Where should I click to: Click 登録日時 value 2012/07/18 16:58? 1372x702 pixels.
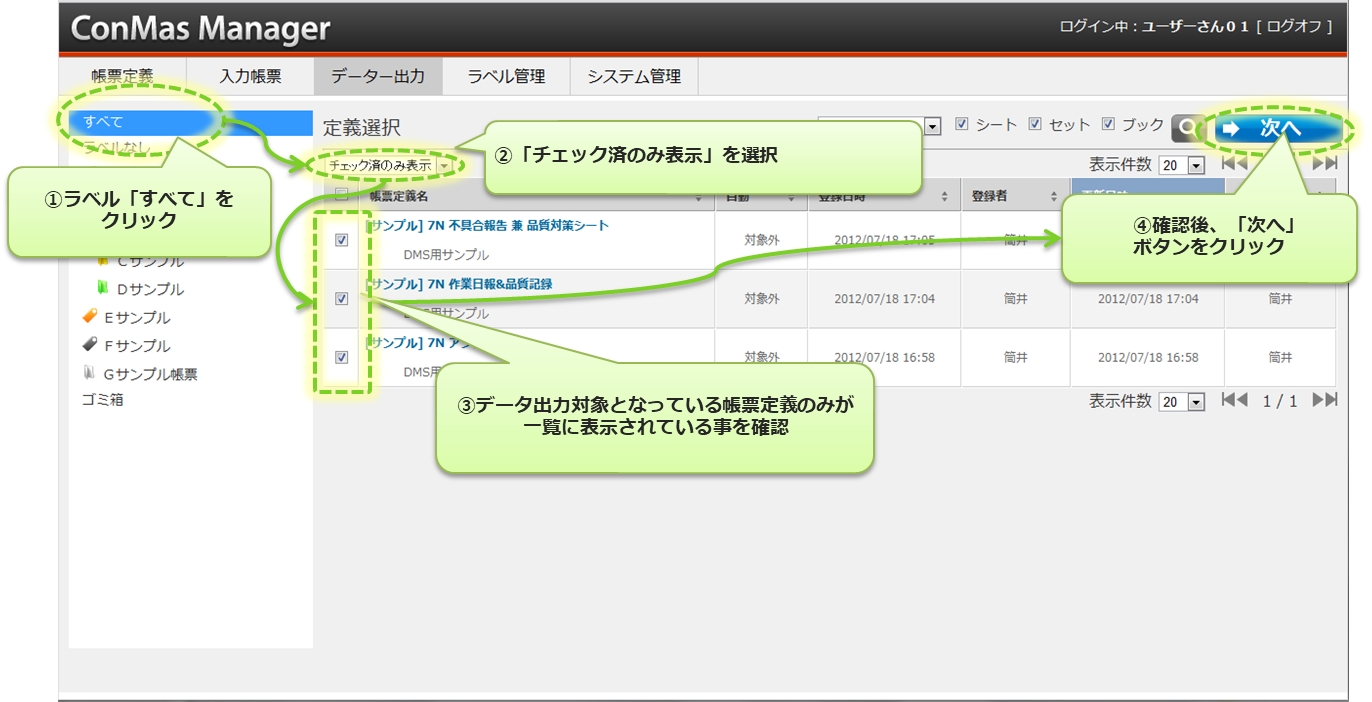pyautogui.click(x=885, y=357)
